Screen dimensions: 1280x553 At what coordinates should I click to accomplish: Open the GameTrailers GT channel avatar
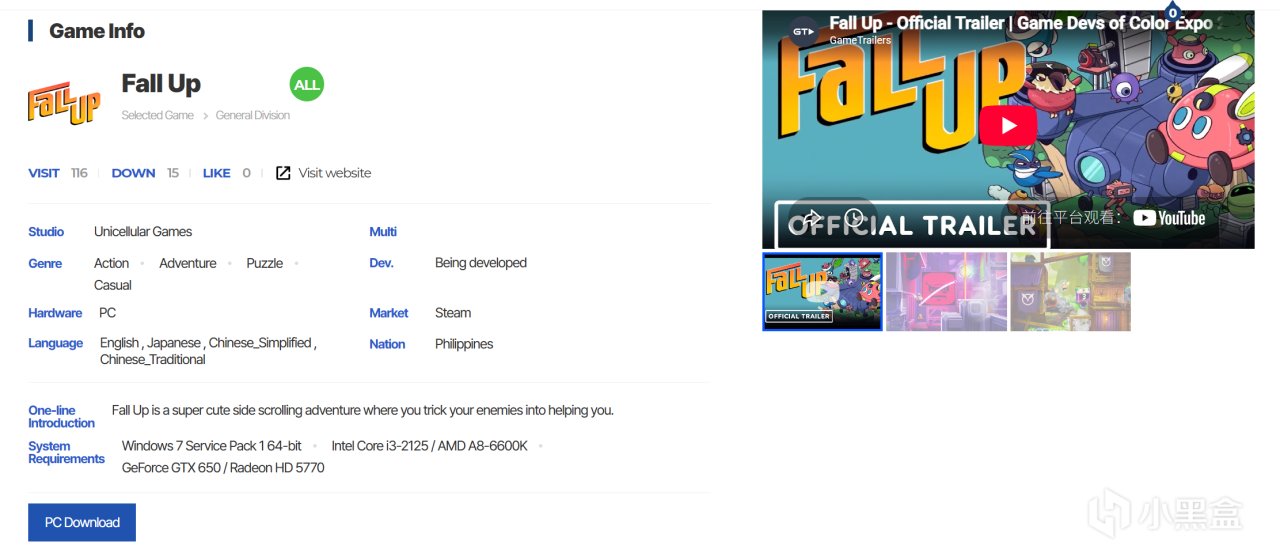tap(803, 31)
